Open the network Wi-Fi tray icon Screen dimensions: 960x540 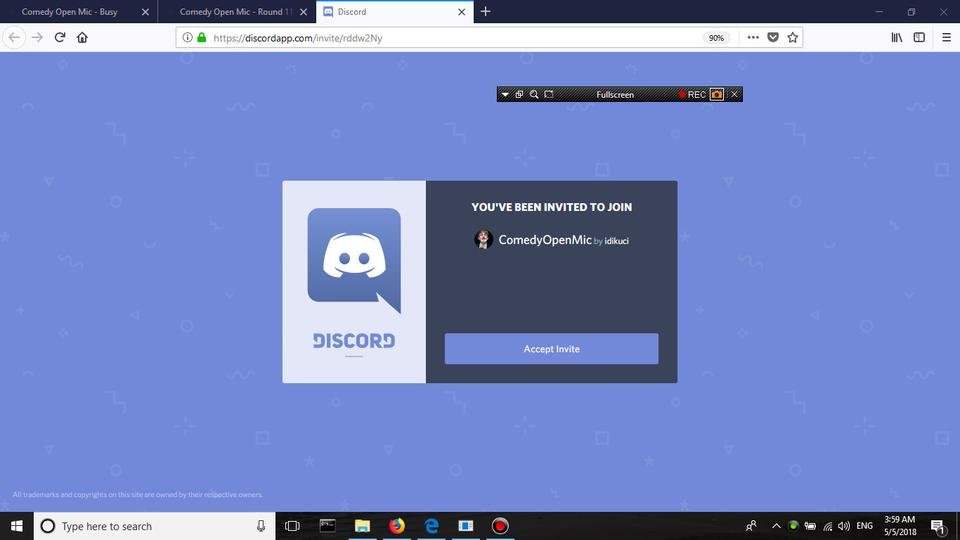(x=828, y=526)
